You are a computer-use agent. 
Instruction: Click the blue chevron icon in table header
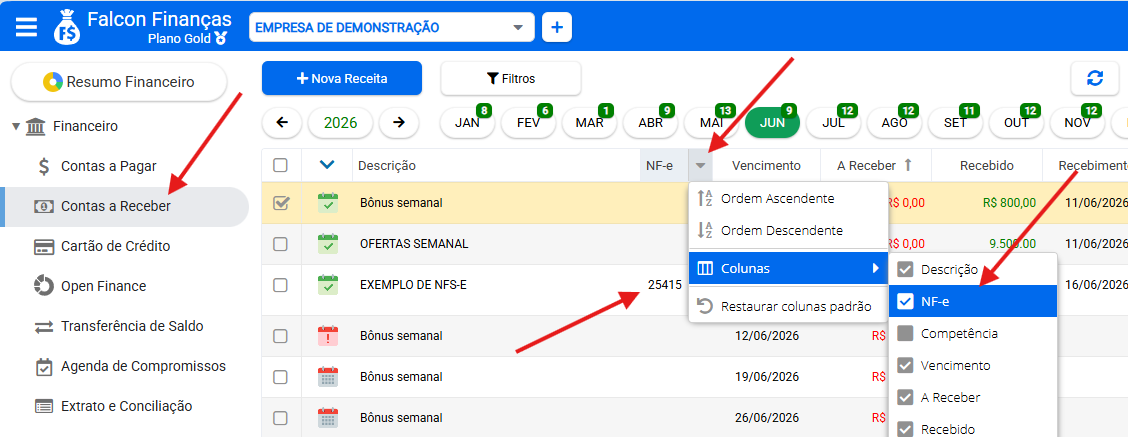click(327, 165)
